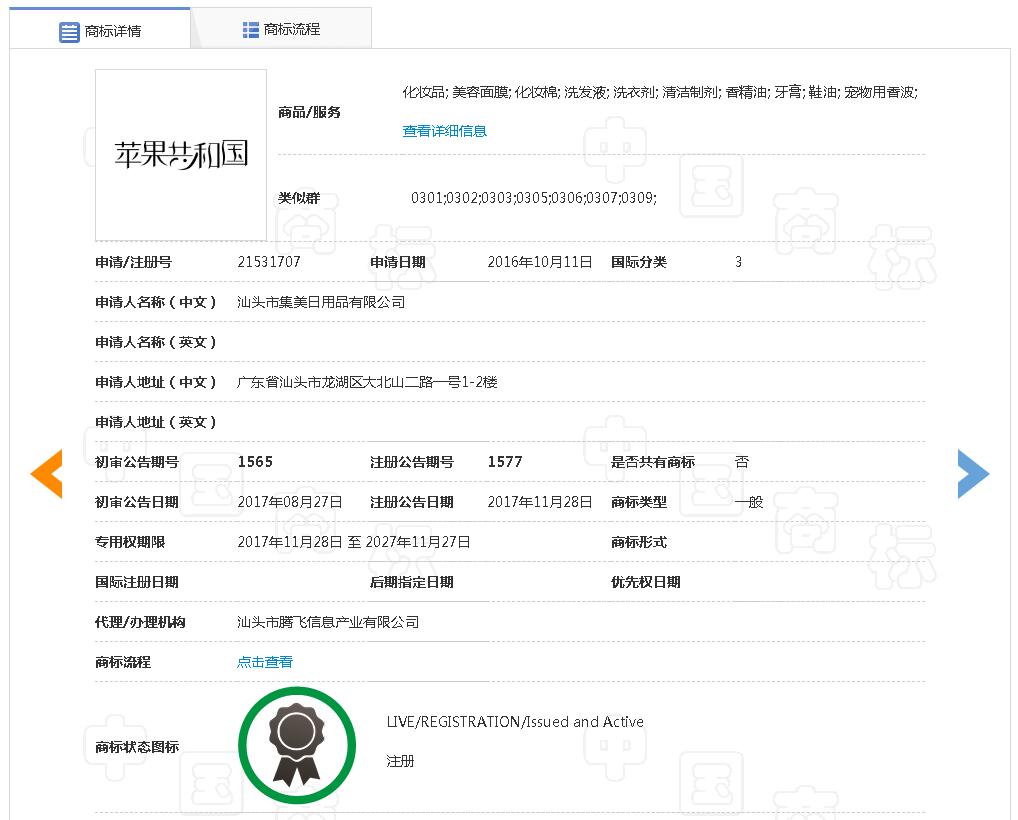Click the list icon beside 商标详情
Image resolution: width=1018 pixels, height=820 pixels.
coord(69,32)
